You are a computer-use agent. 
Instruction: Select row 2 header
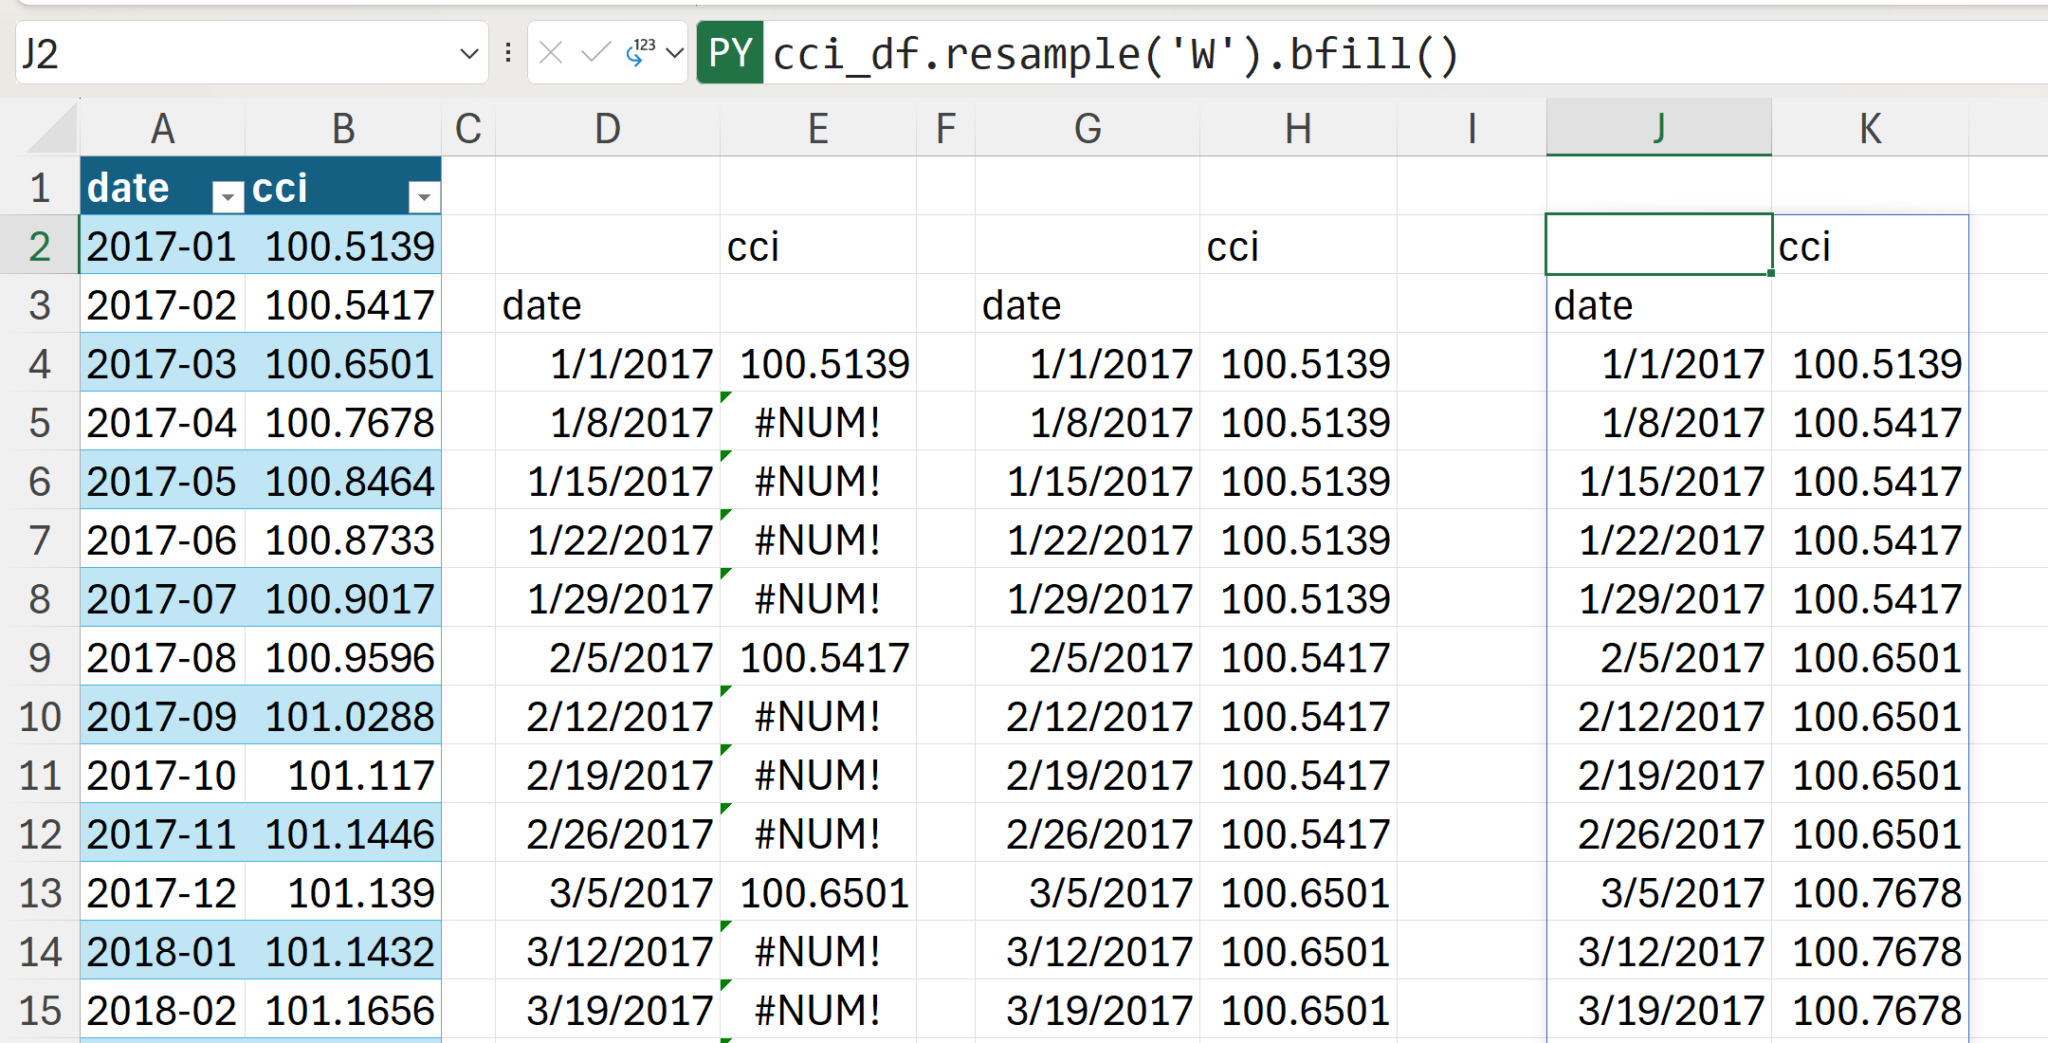pos(40,246)
